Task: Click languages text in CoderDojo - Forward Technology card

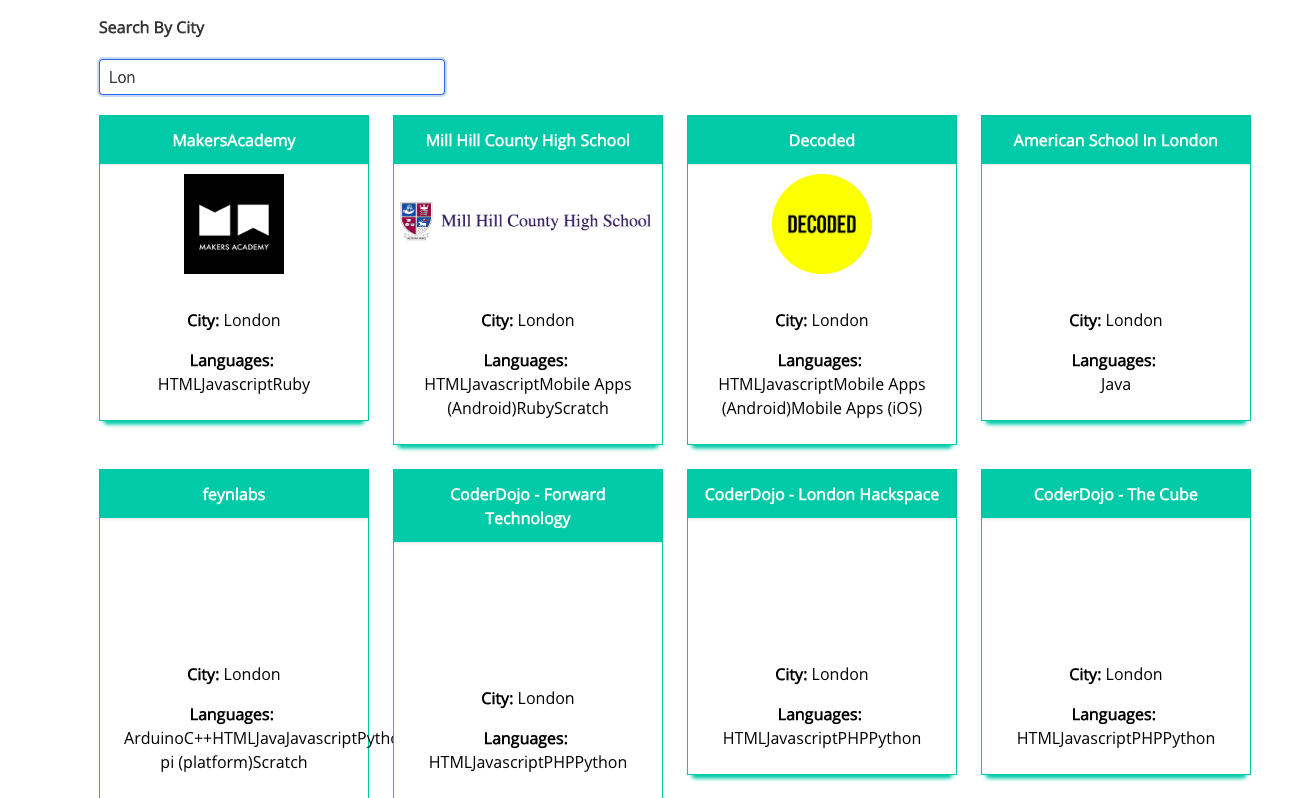Action: click(x=528, y=762)
